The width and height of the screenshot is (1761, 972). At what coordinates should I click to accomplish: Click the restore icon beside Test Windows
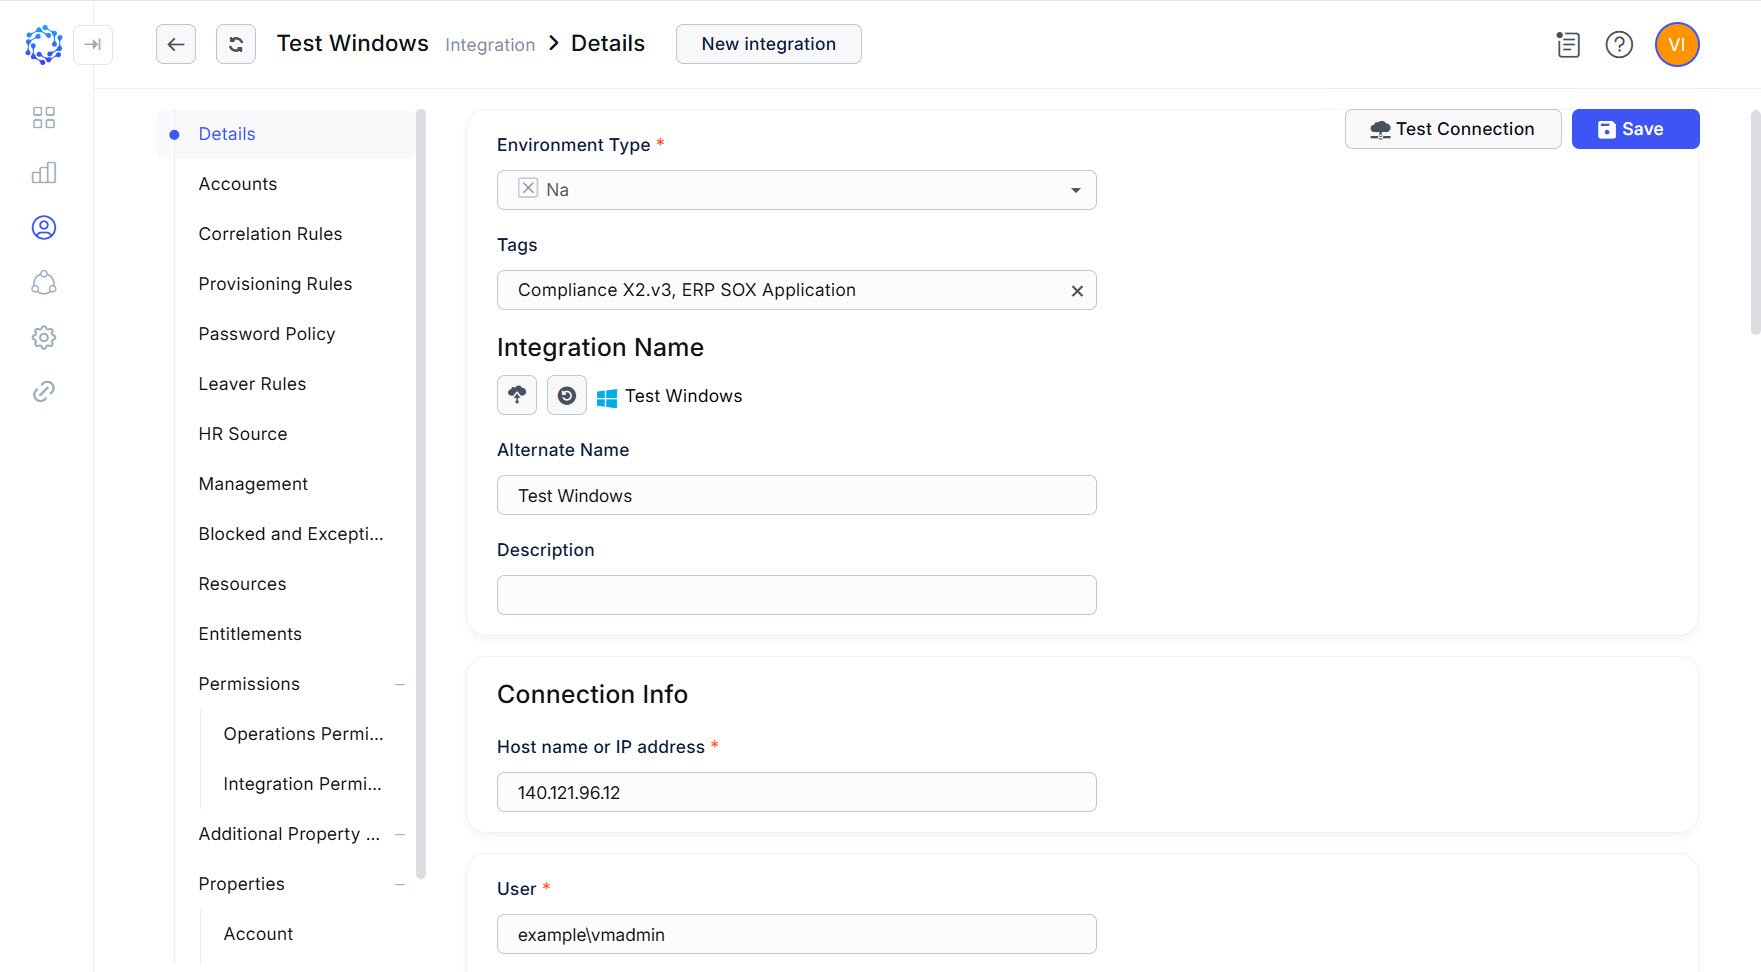click(x=567, y=395)
